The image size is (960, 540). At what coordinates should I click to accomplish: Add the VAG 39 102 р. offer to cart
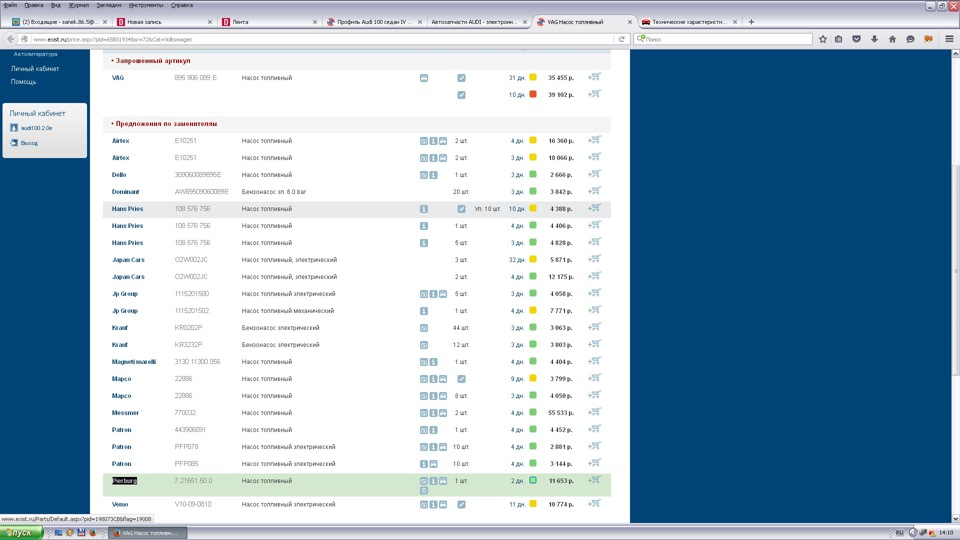pyautogui.click(x=594, y=94)
